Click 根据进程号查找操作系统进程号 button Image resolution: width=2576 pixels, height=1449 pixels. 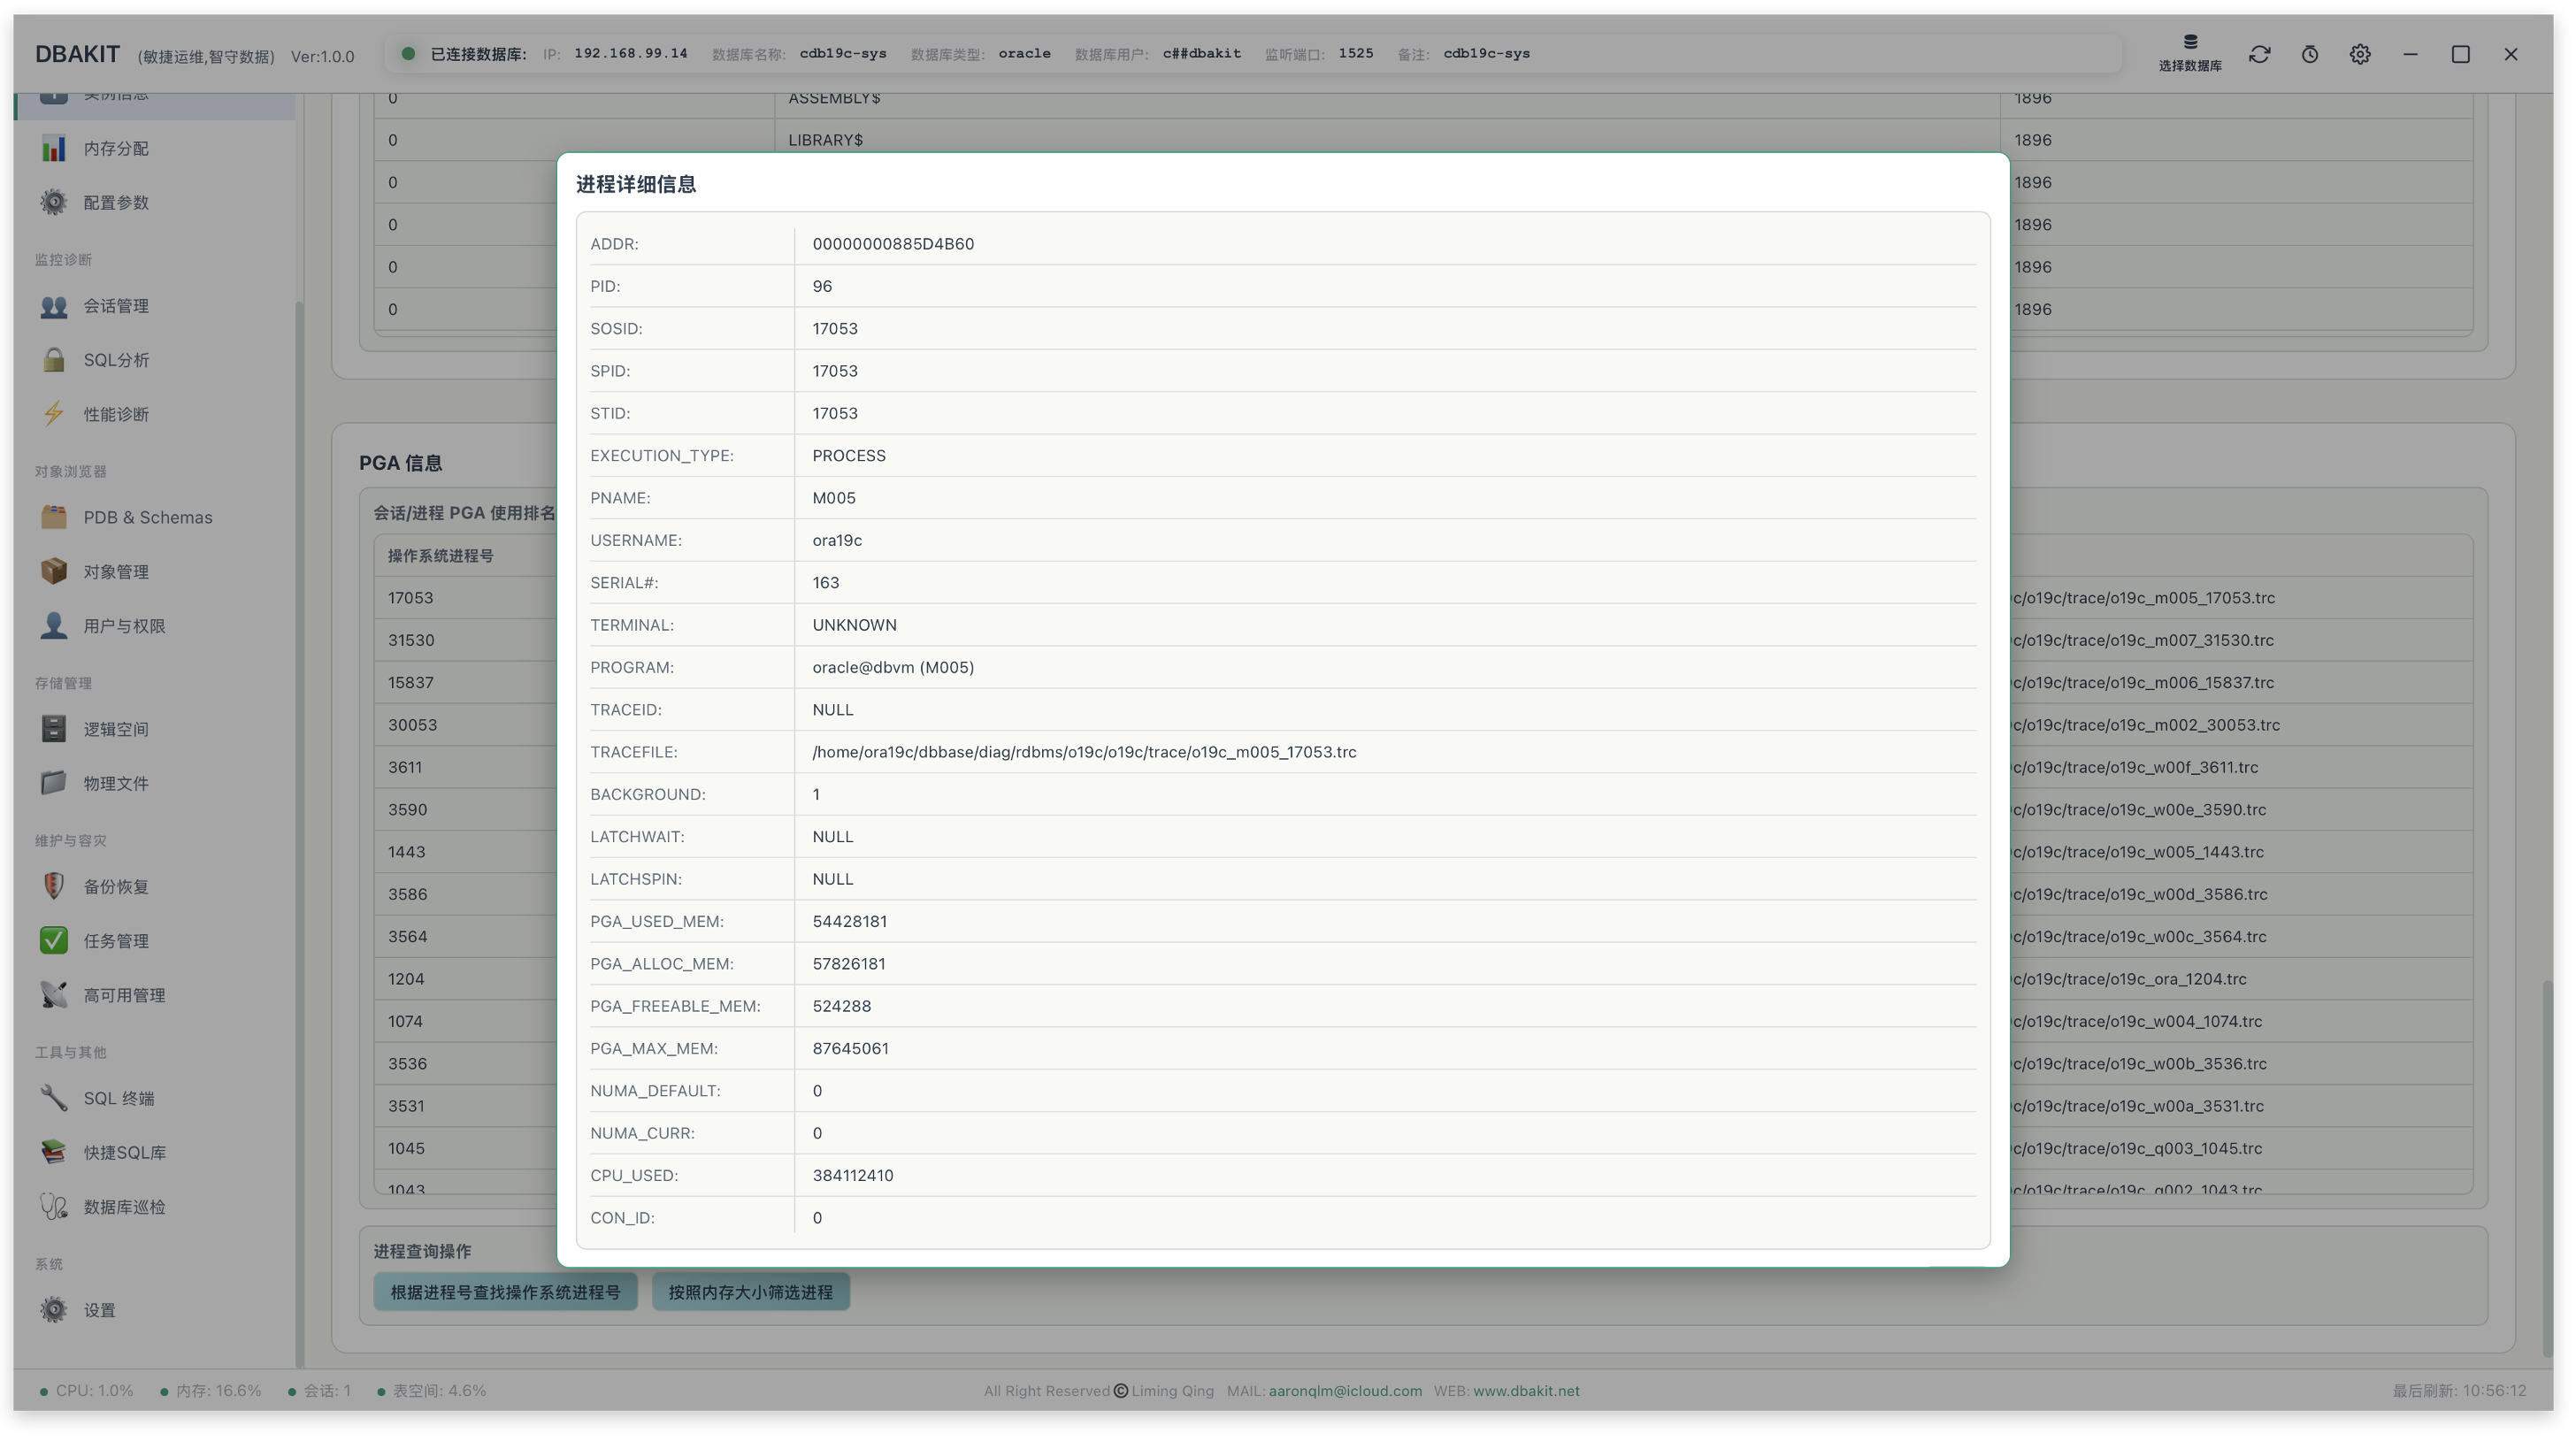point(505,1292)
